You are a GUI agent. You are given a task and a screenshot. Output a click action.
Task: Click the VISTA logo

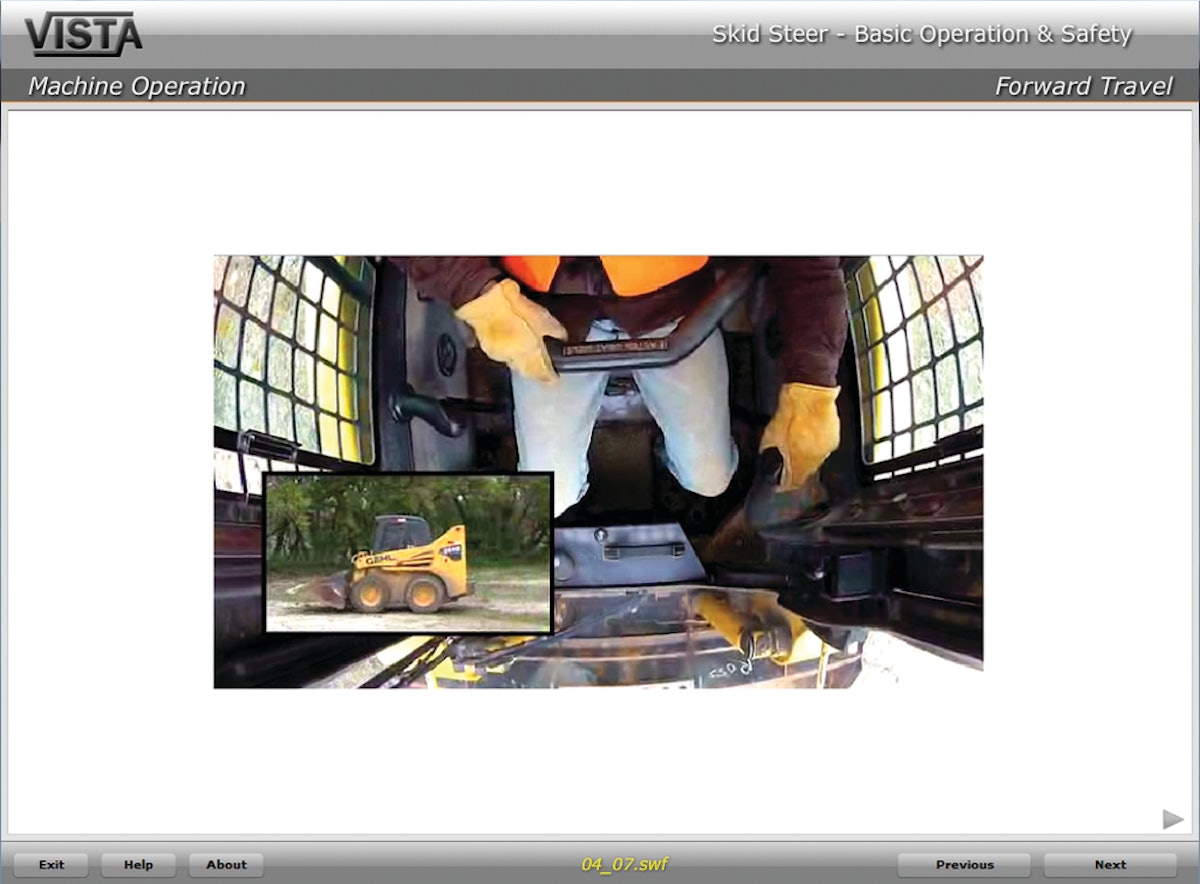pos(83,33)
